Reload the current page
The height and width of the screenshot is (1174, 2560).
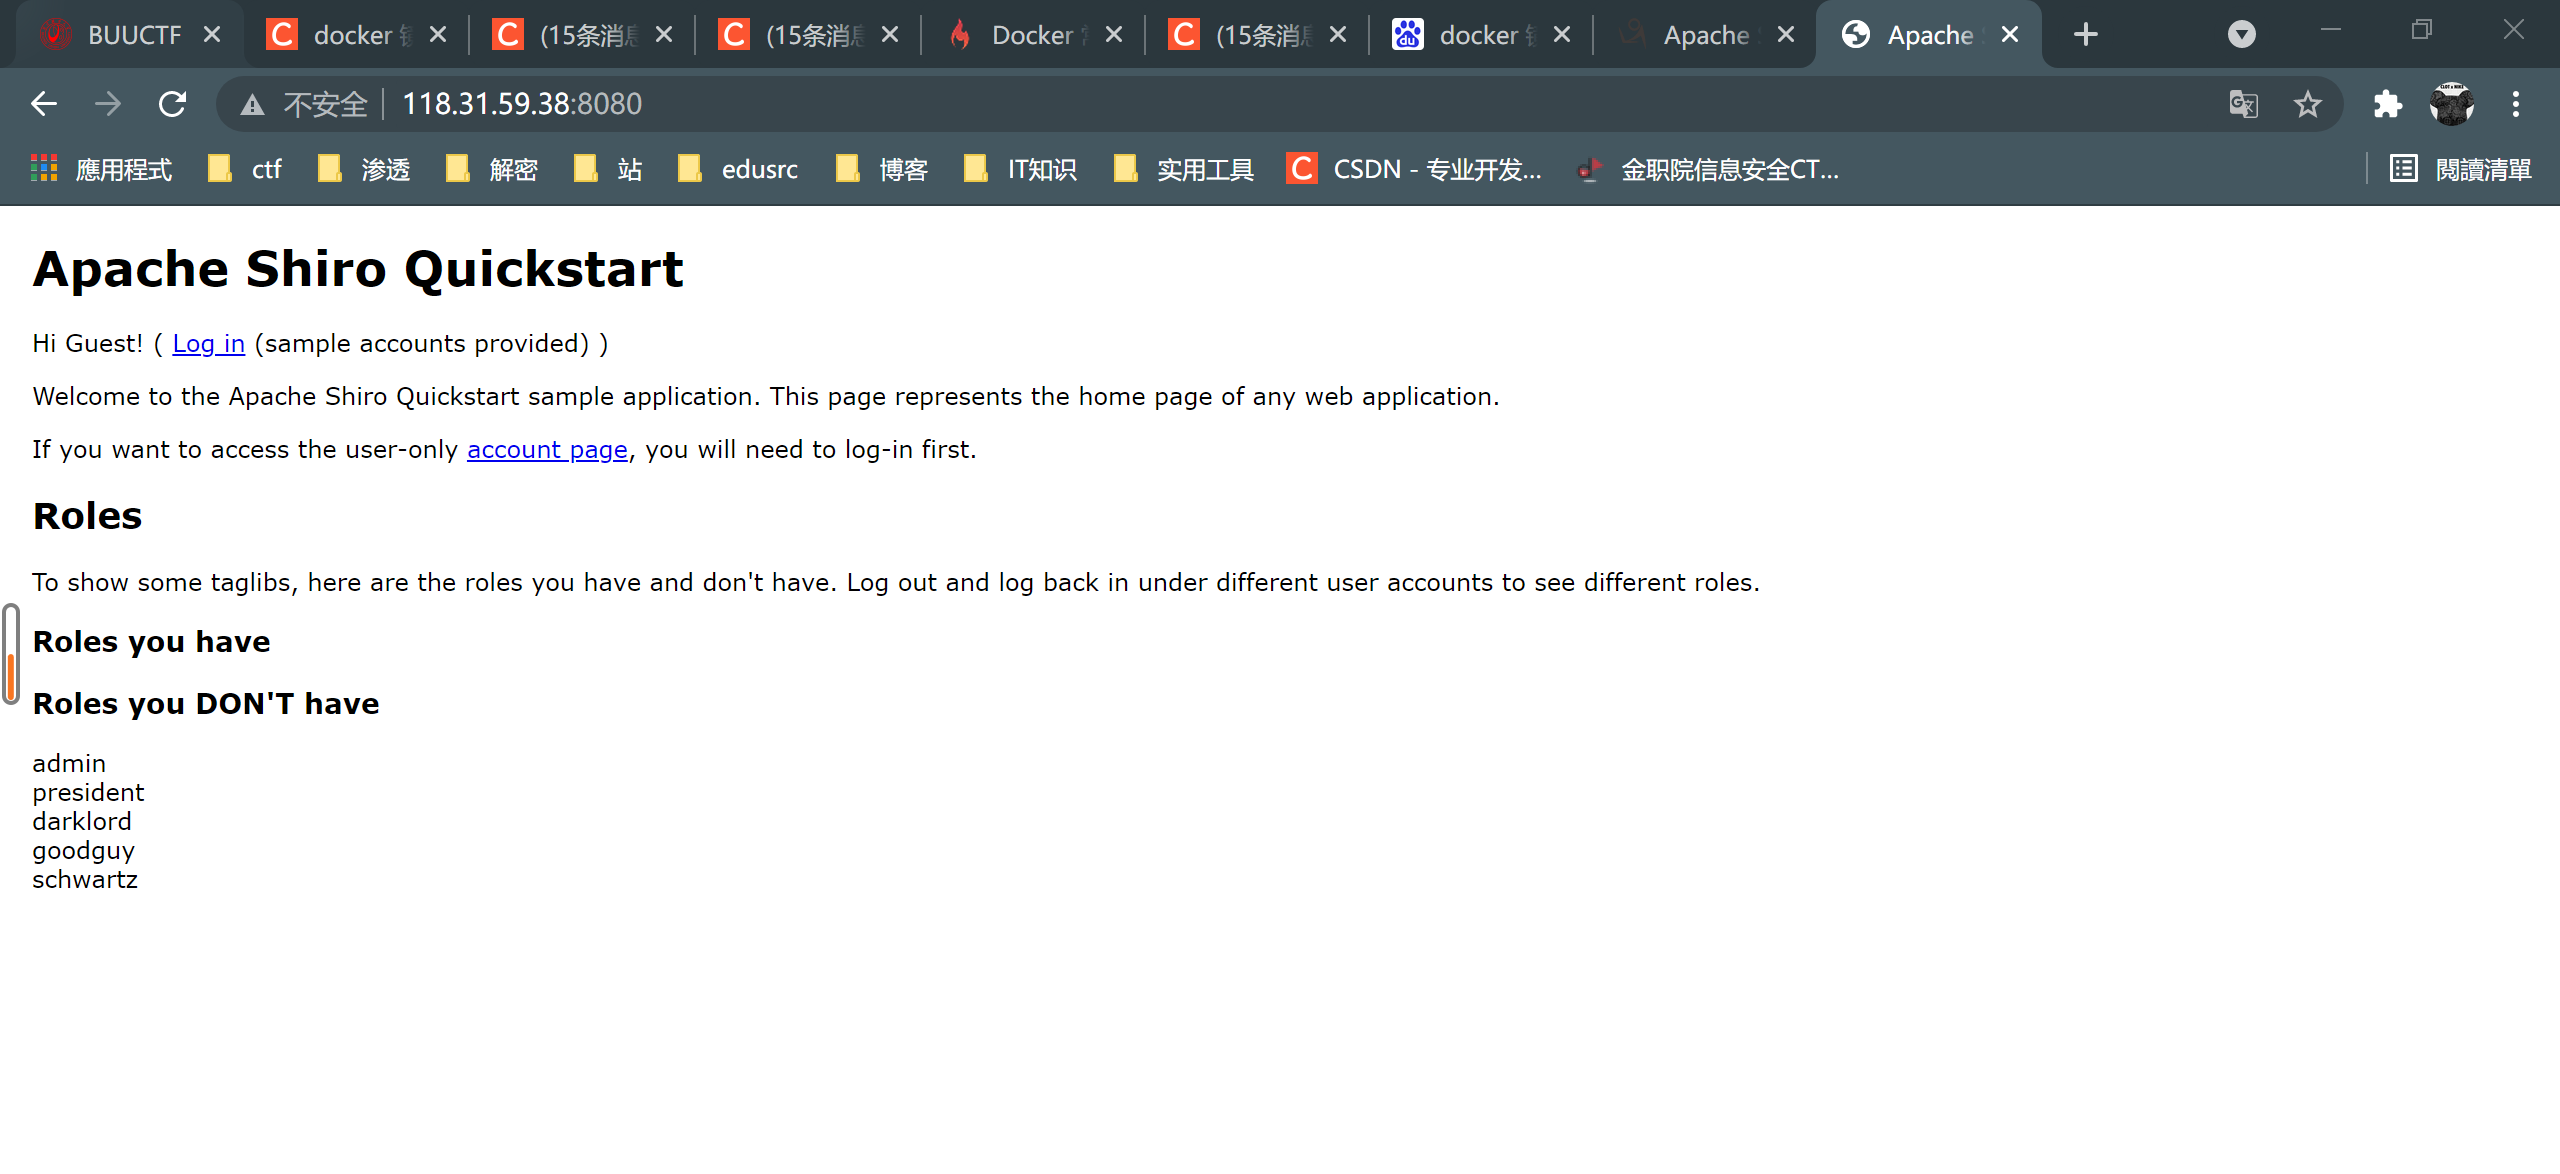173,104
